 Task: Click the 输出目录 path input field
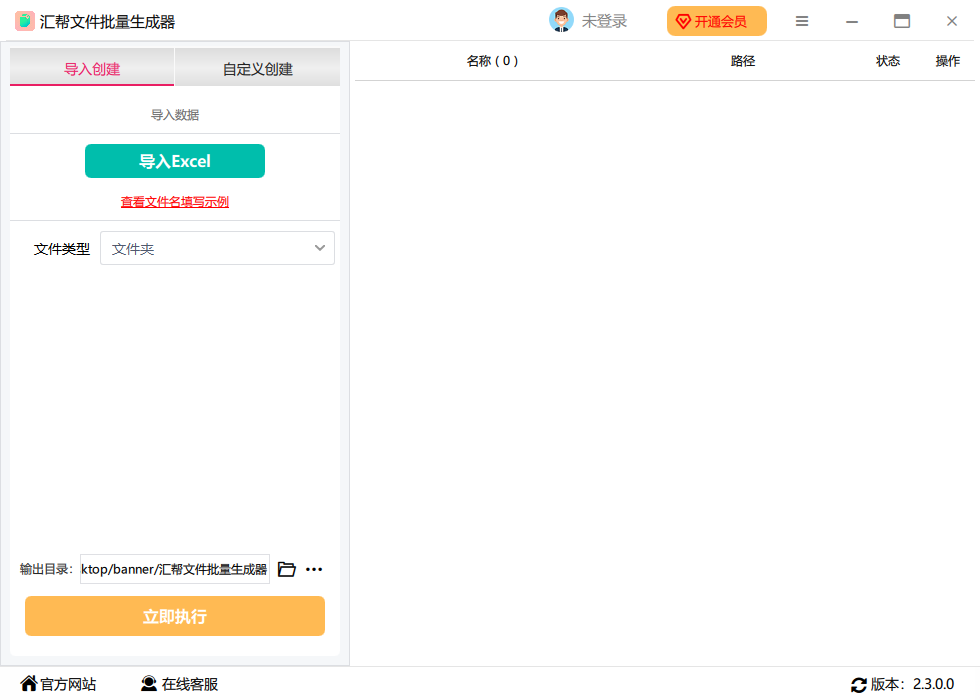click(x=175, y=569)
